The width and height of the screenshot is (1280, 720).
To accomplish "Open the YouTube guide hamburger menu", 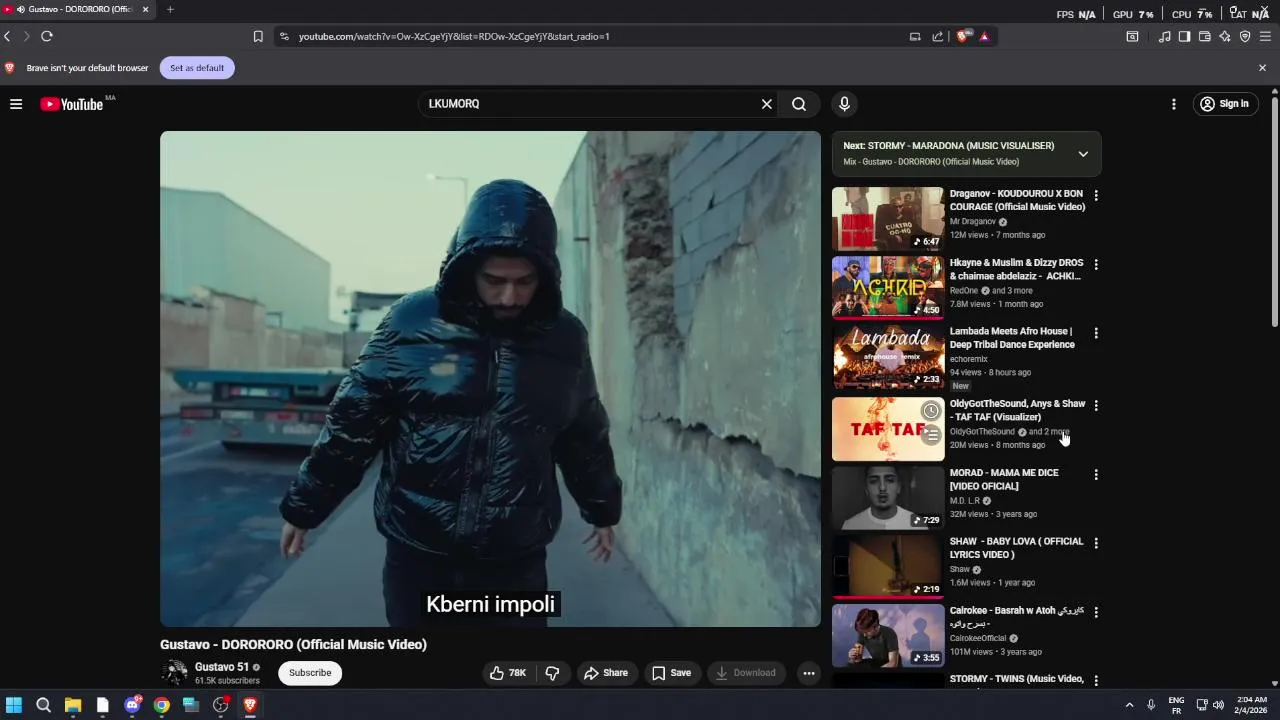I will (16, 104).
